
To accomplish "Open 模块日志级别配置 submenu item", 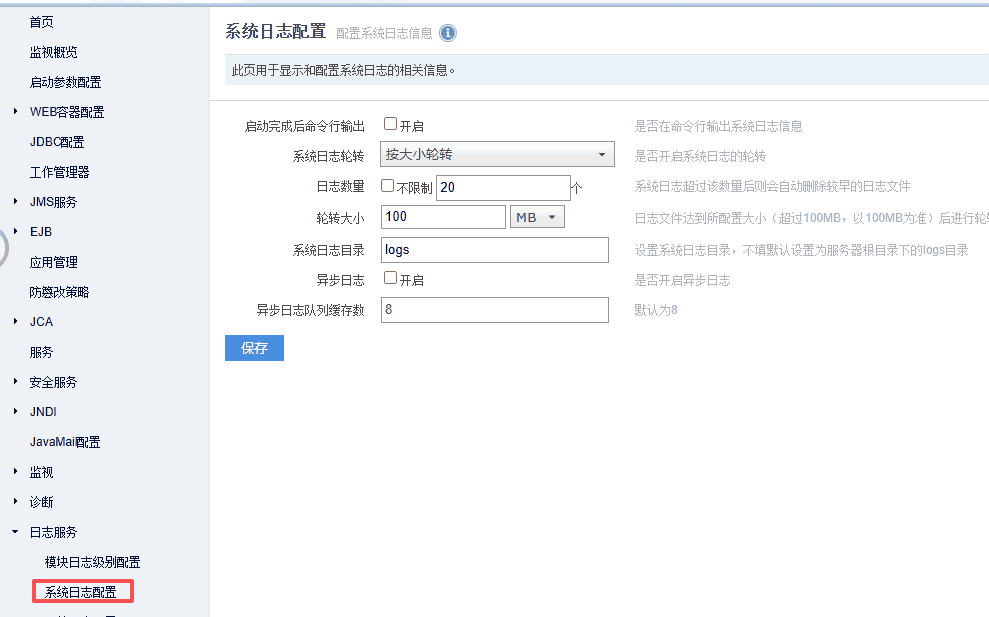I will pos(92,562).
